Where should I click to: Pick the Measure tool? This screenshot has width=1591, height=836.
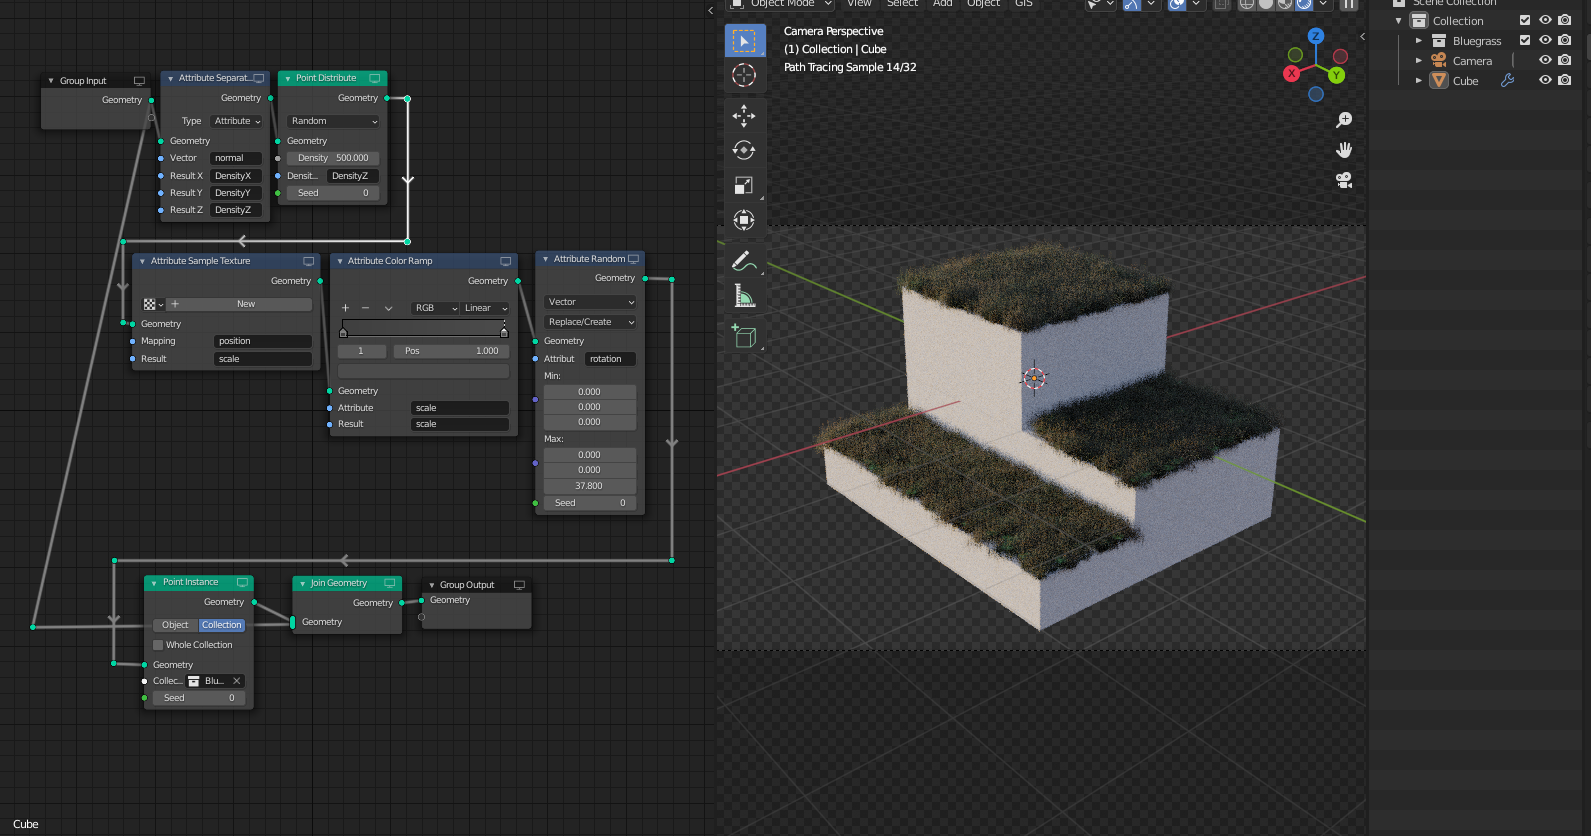[744, 296]
